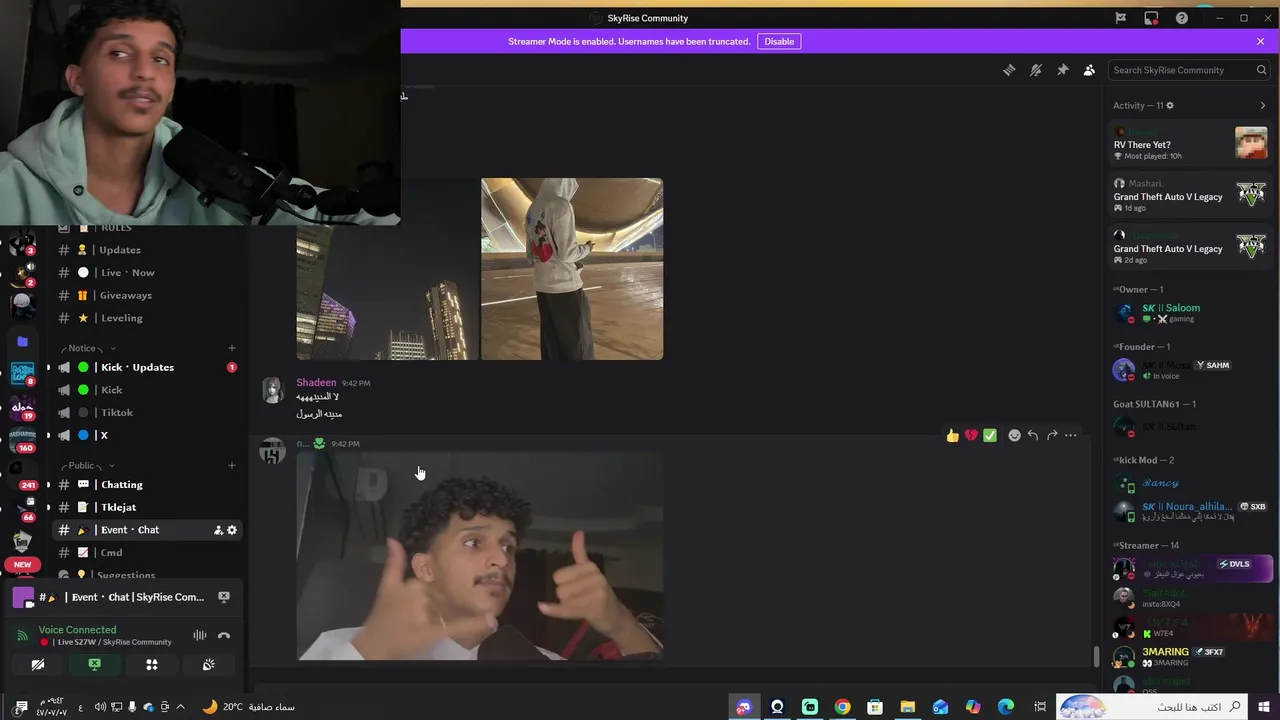This screenshot has width=1280, height=720.
Task: Open member Rancy under kick Mod
Action: pyautogui.click(x=1191, y=483)
